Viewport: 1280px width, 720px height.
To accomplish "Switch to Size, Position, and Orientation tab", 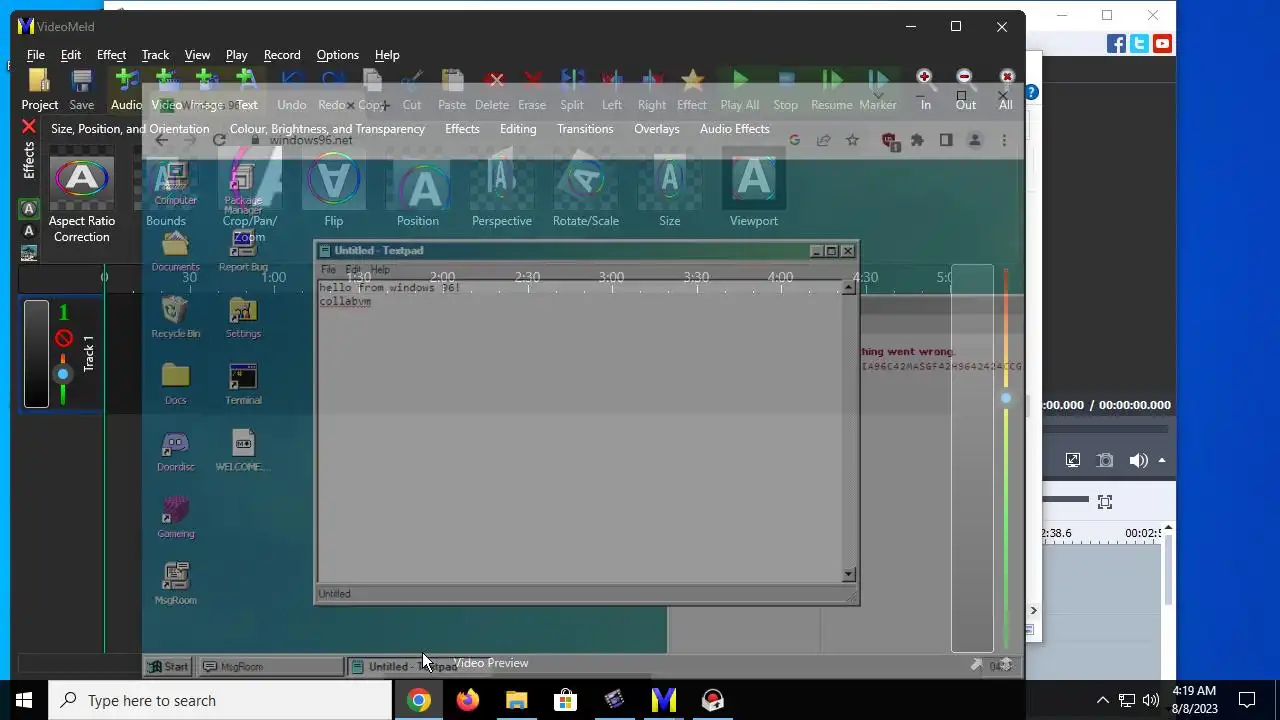I will [130, 129].
